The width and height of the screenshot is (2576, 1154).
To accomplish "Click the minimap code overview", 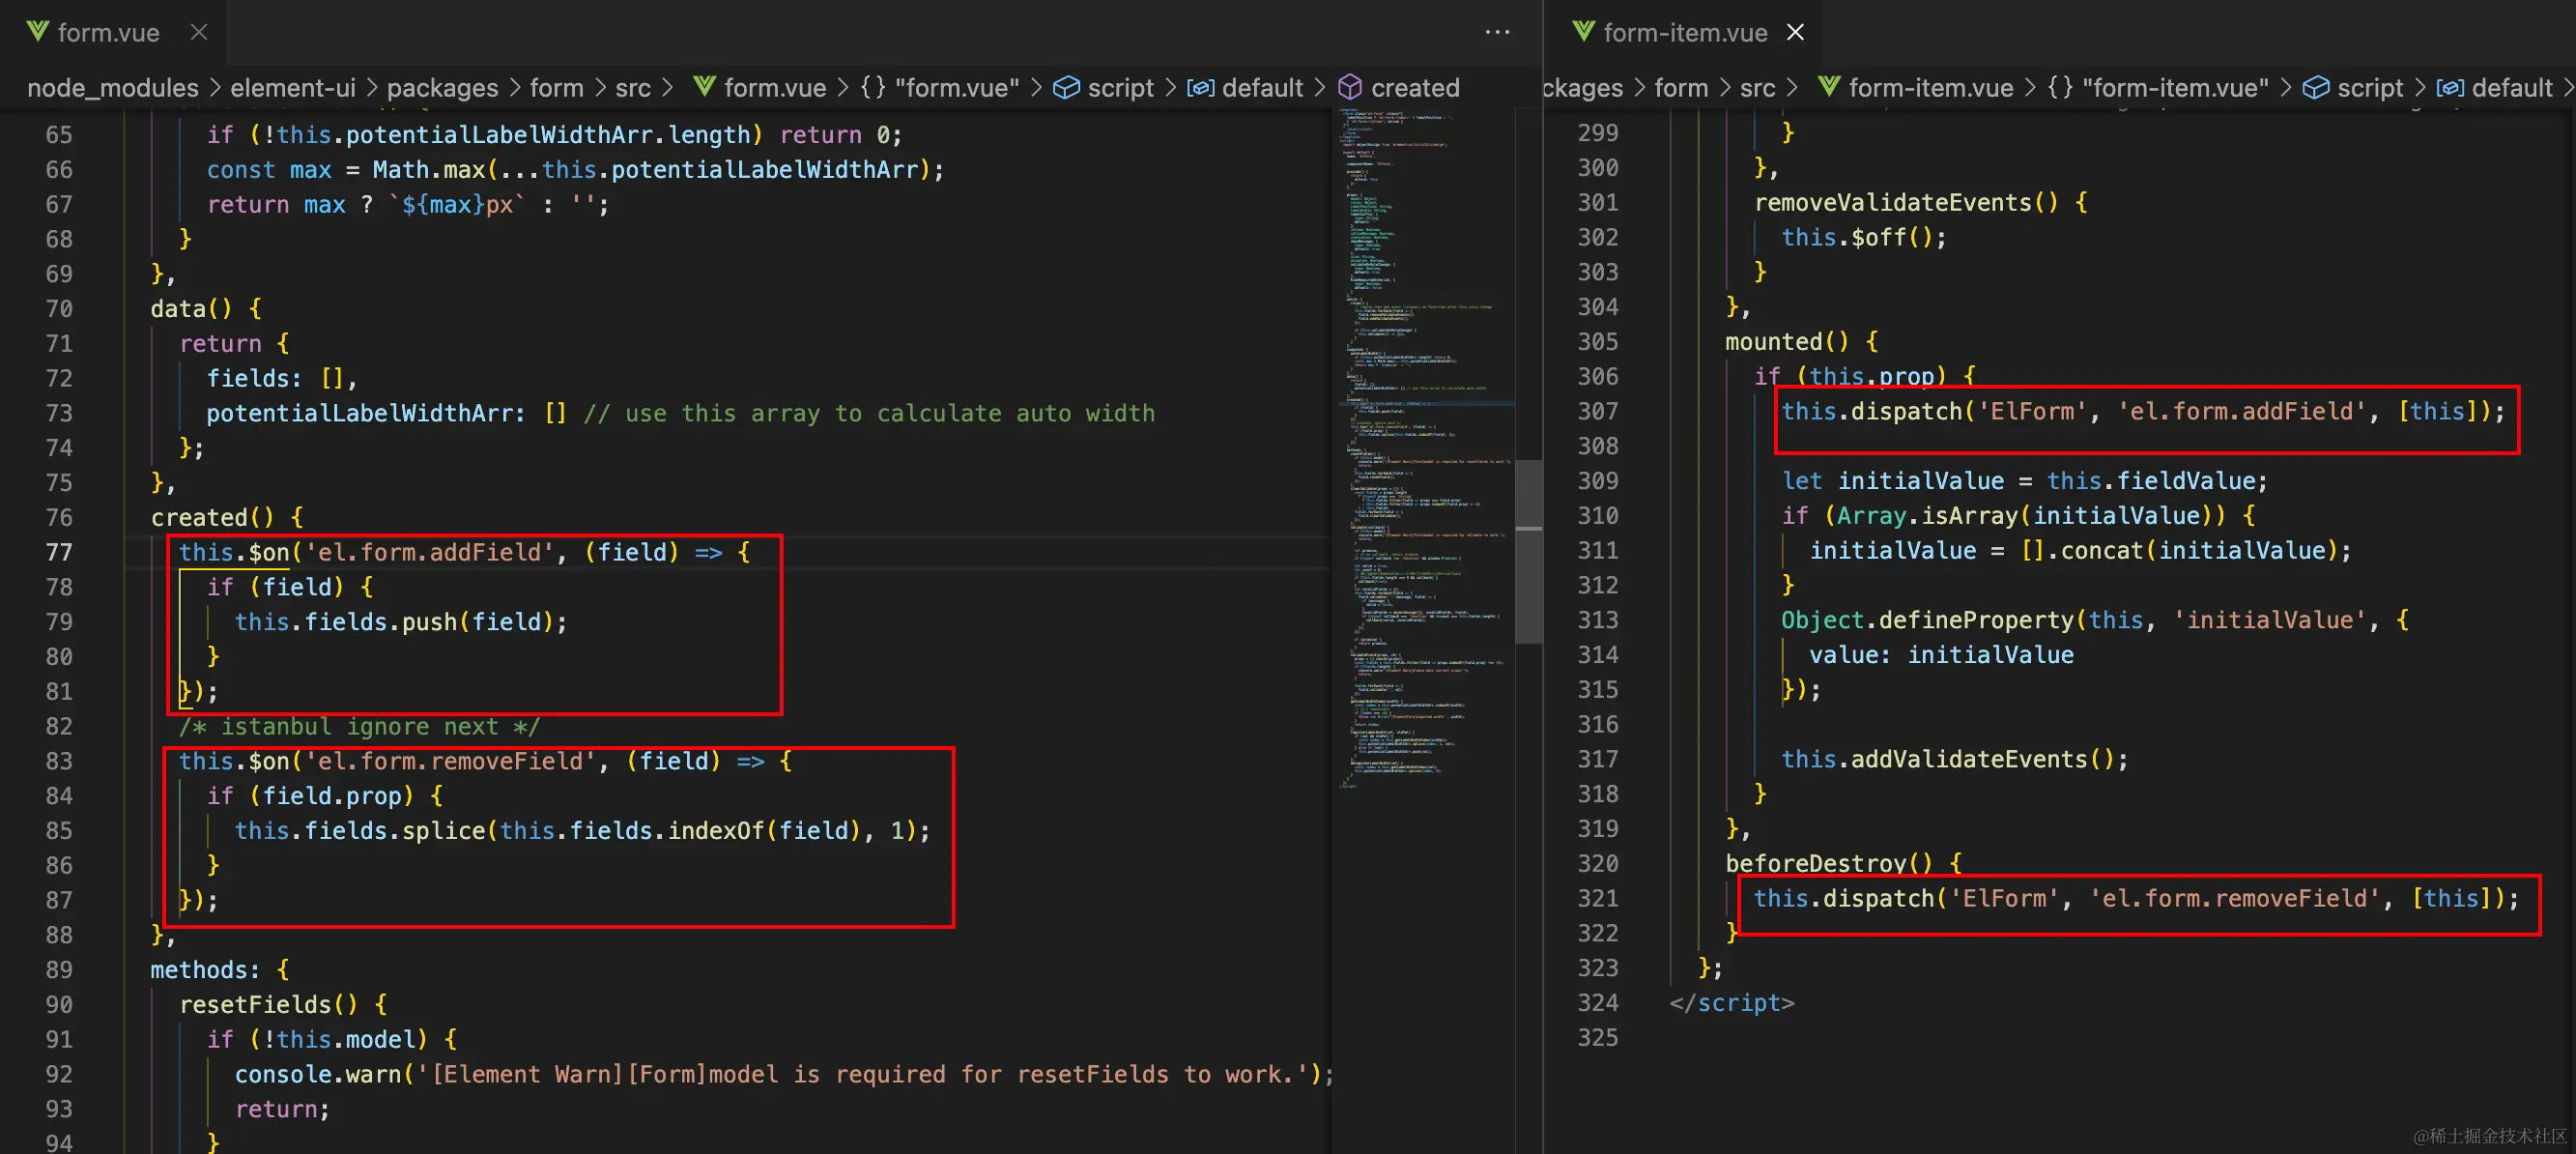I will (1424, 450).
